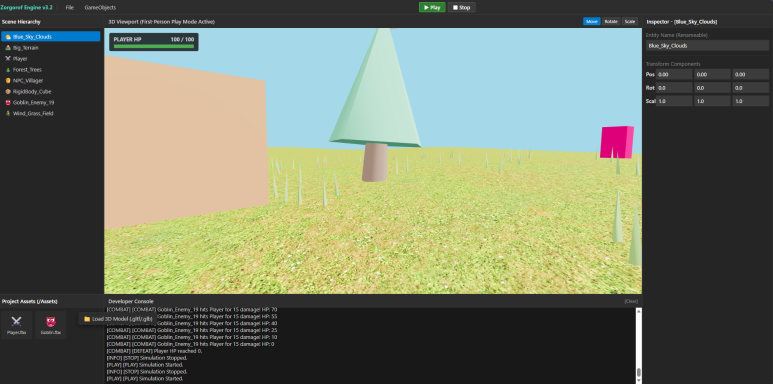
Task: Click the "3D Viewport (First-Person Play Mode Active)" header
Action: pos(161,22)
